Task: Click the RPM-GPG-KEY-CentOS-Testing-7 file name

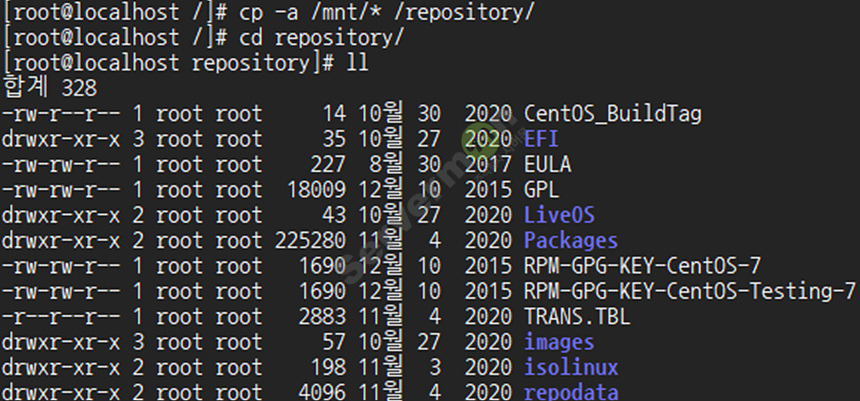Action: tap(689, 291)
